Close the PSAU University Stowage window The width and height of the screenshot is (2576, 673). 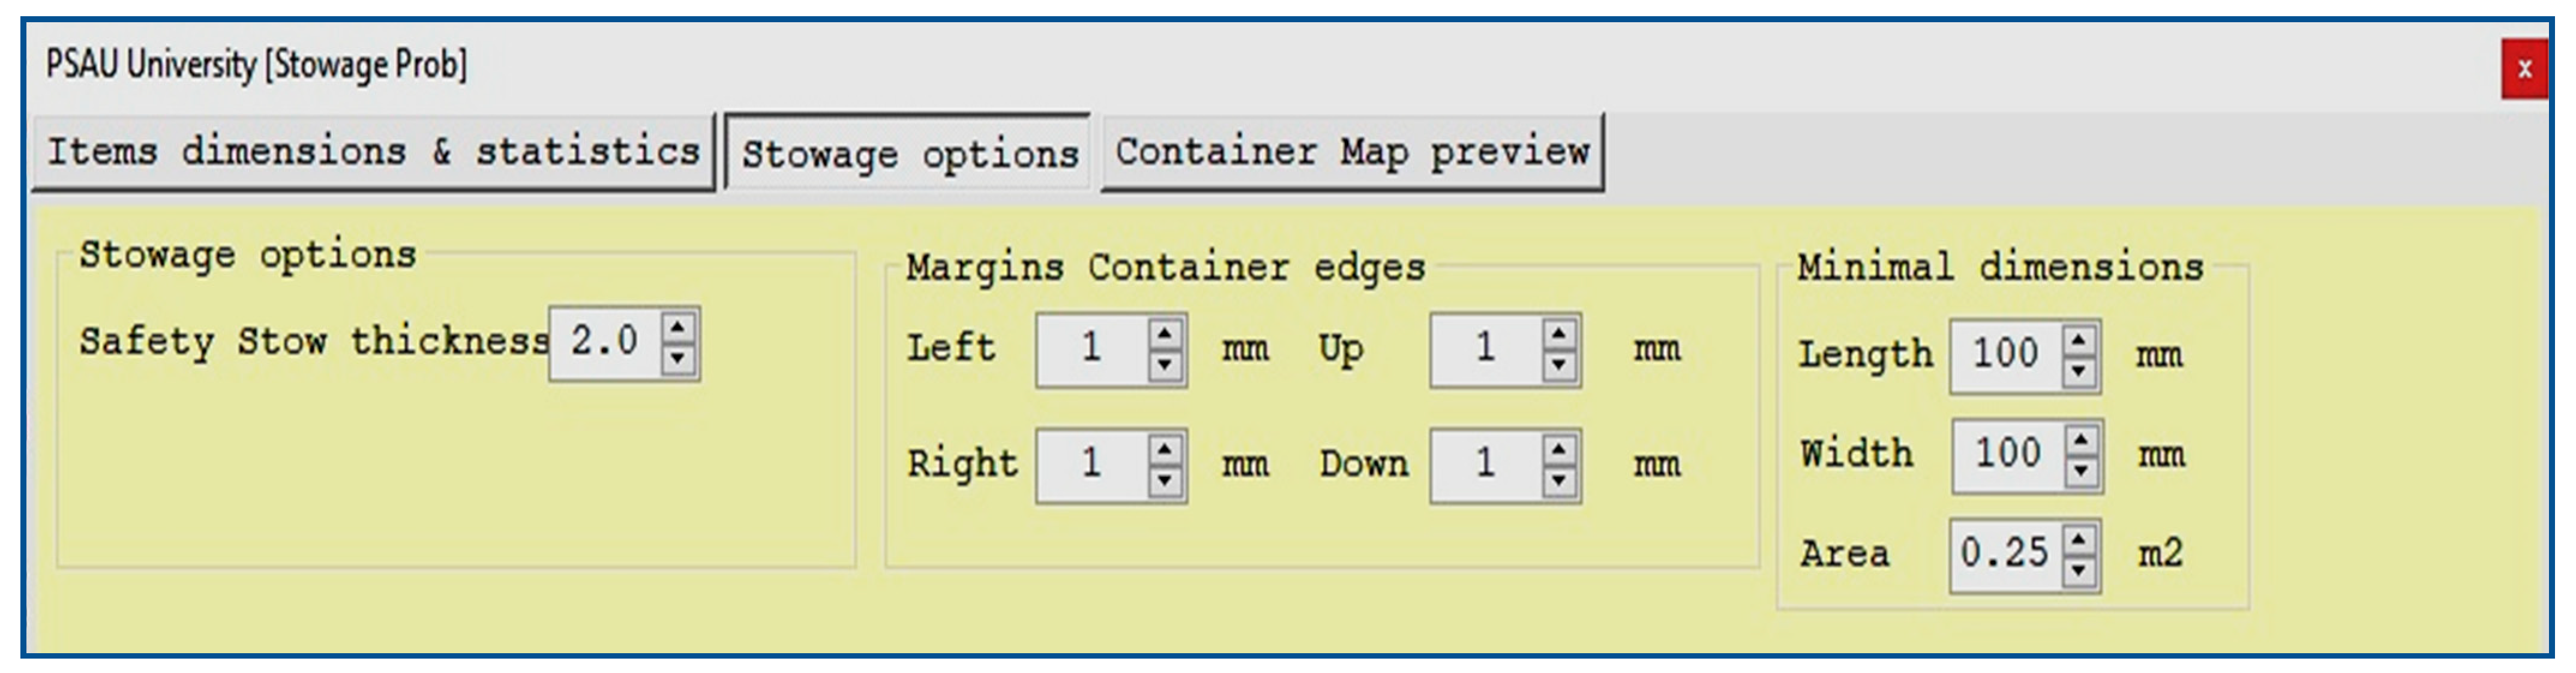coord(2524,69)
